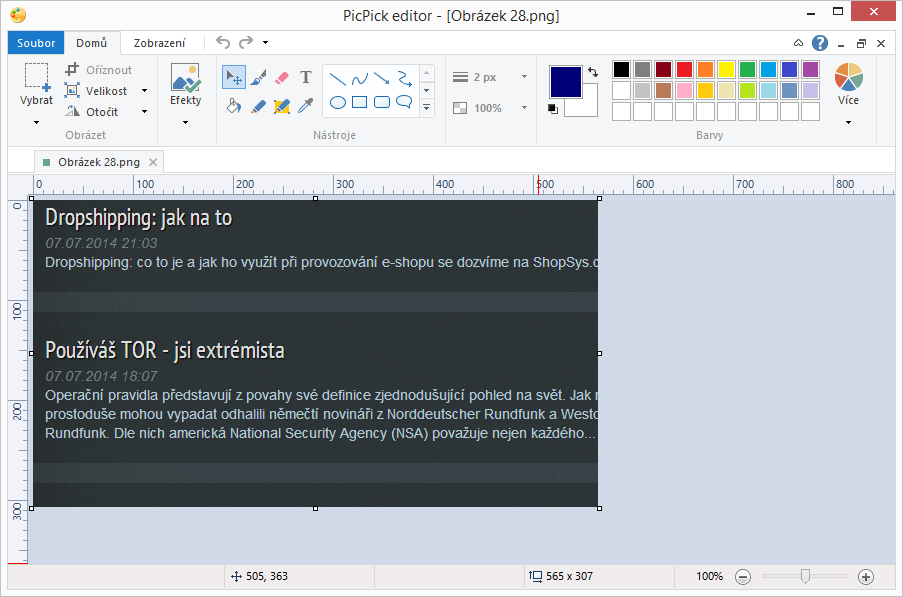Select the brush tool in Nástroje
903x597 pixels.
(258, 78)
